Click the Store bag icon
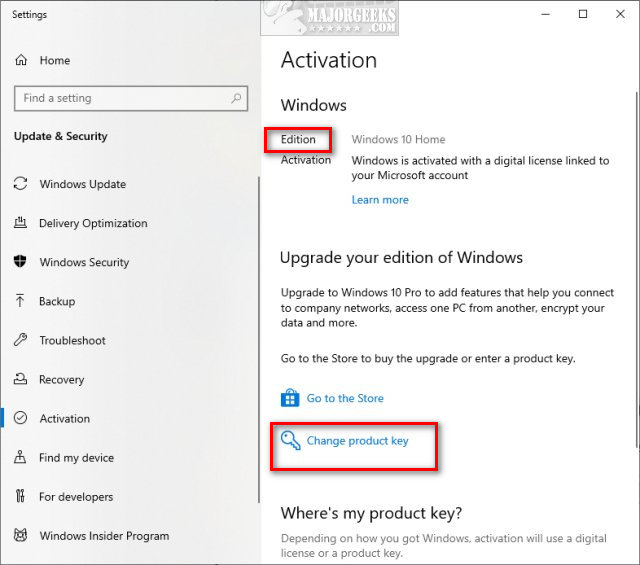The image size is (640, 565). [x=290, y=398]
